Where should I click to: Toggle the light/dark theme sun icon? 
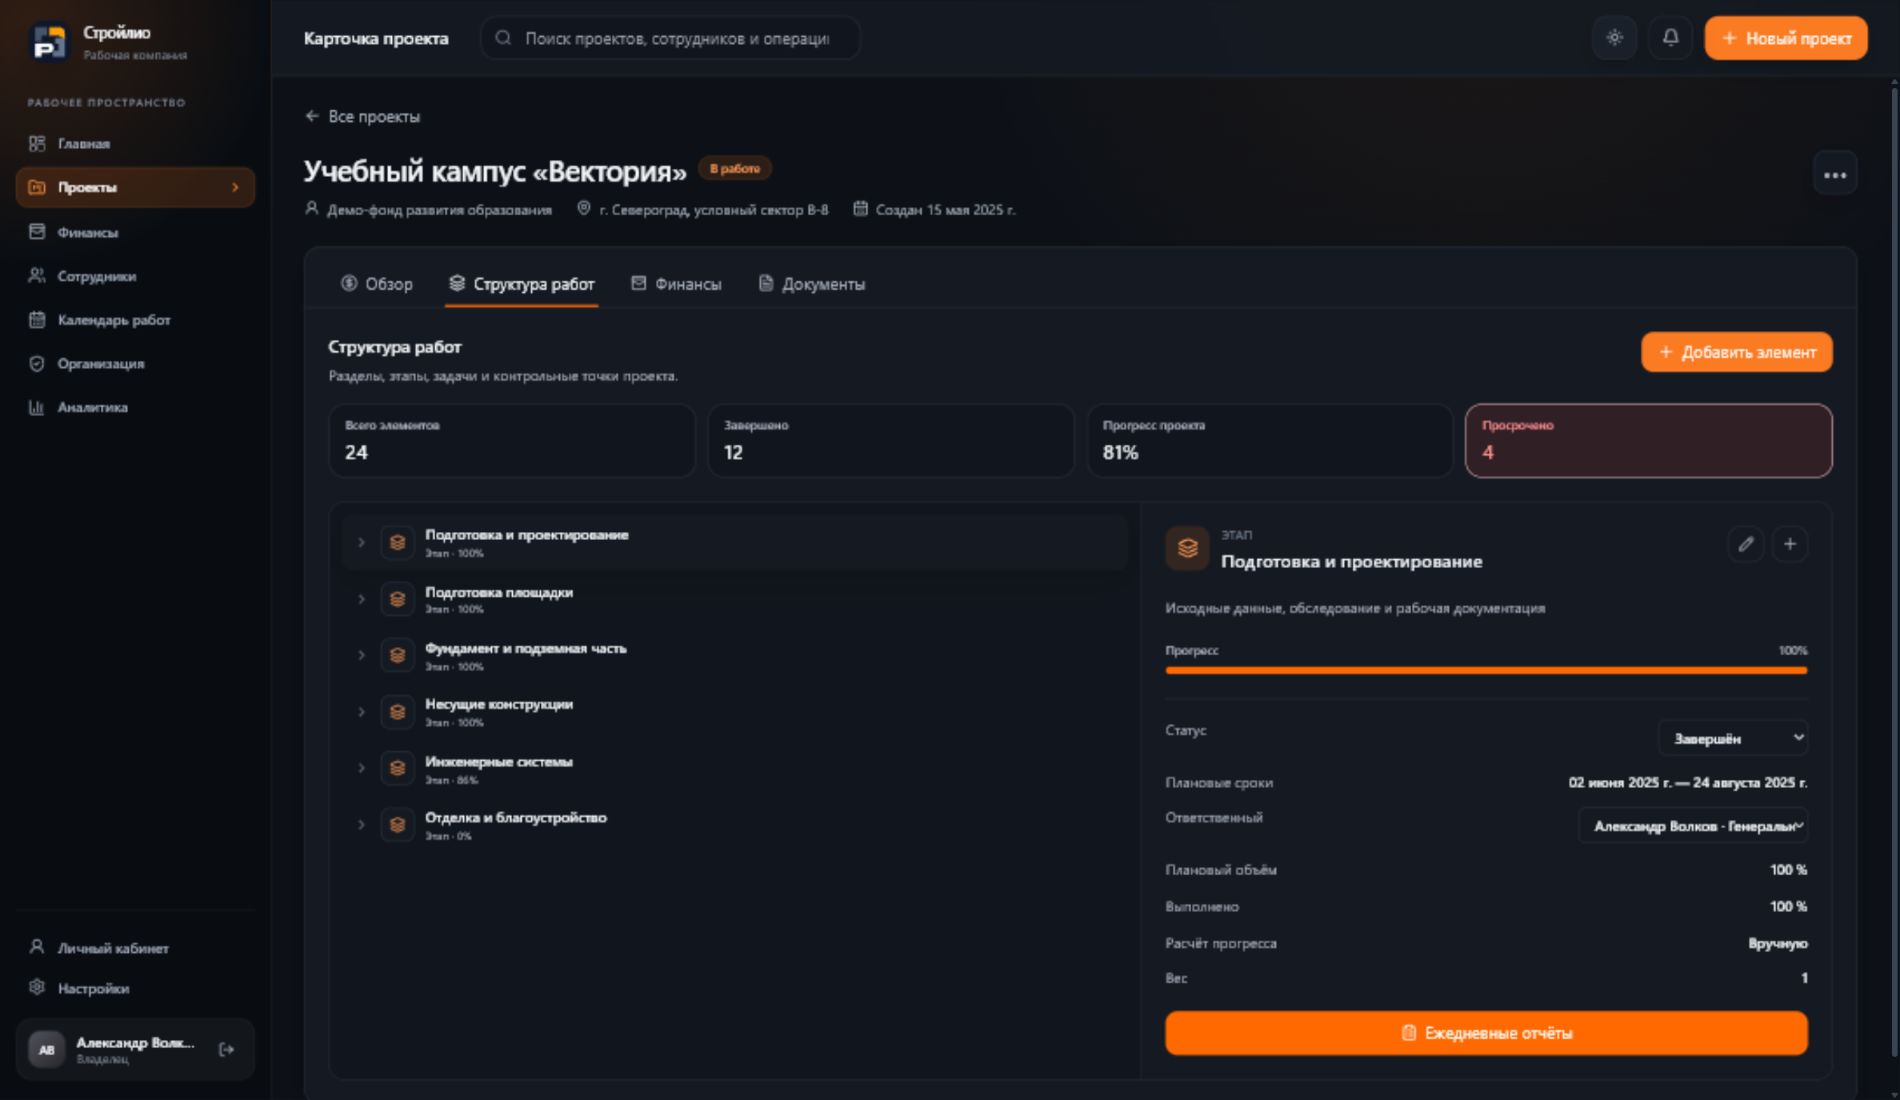[x=1614, y=38]
